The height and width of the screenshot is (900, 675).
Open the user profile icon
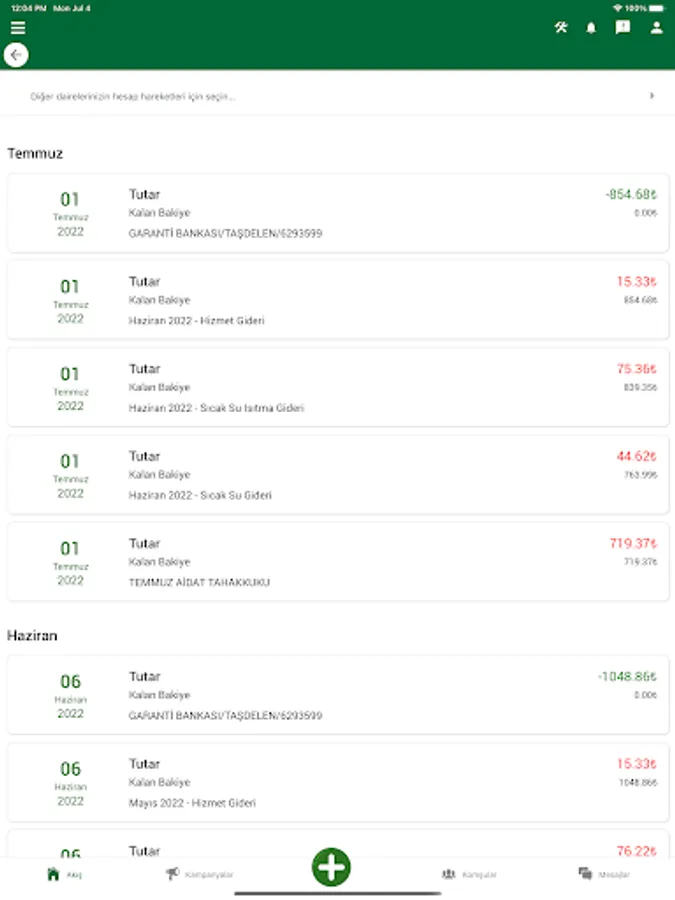point(656,28)
